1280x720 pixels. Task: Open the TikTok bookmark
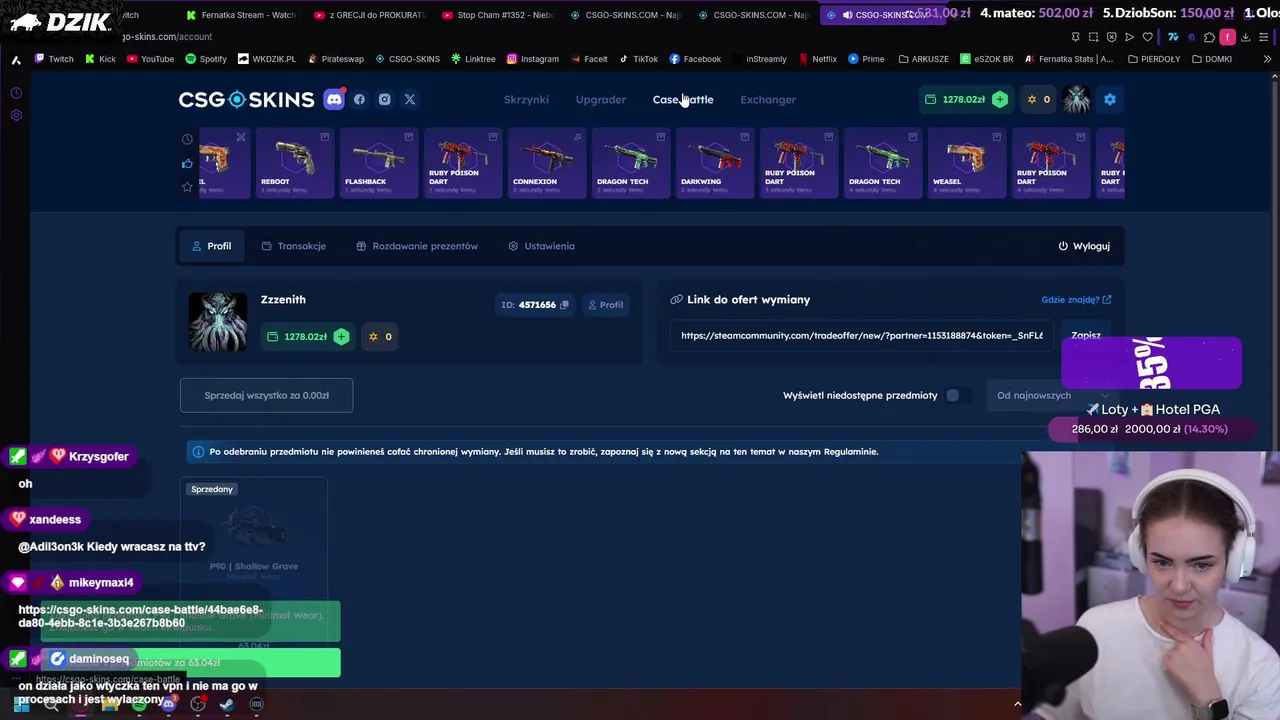(638, 59)
